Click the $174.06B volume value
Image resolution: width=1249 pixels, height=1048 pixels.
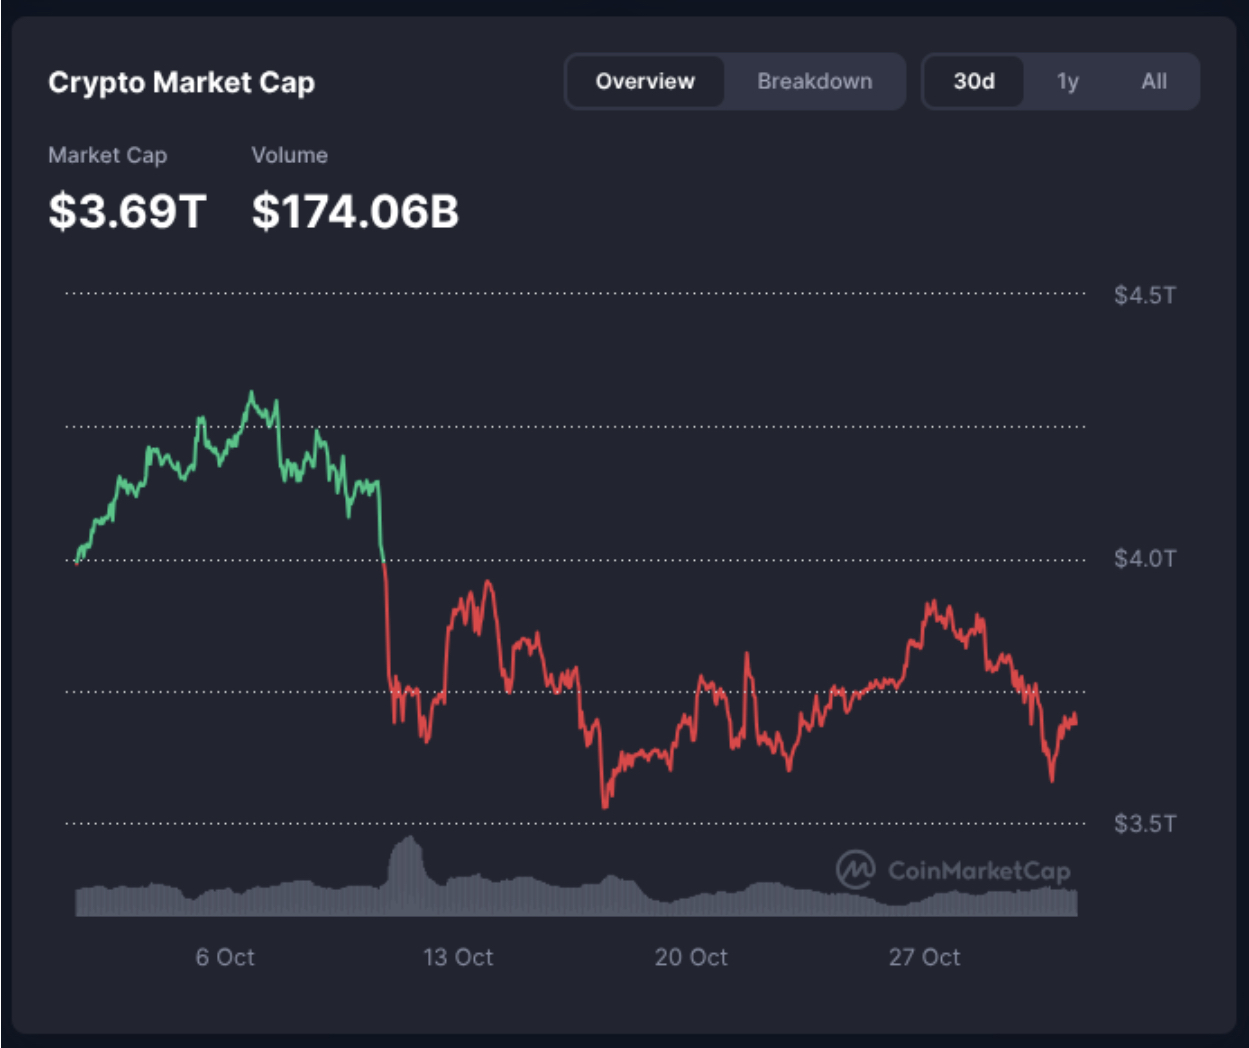[355, 211]
